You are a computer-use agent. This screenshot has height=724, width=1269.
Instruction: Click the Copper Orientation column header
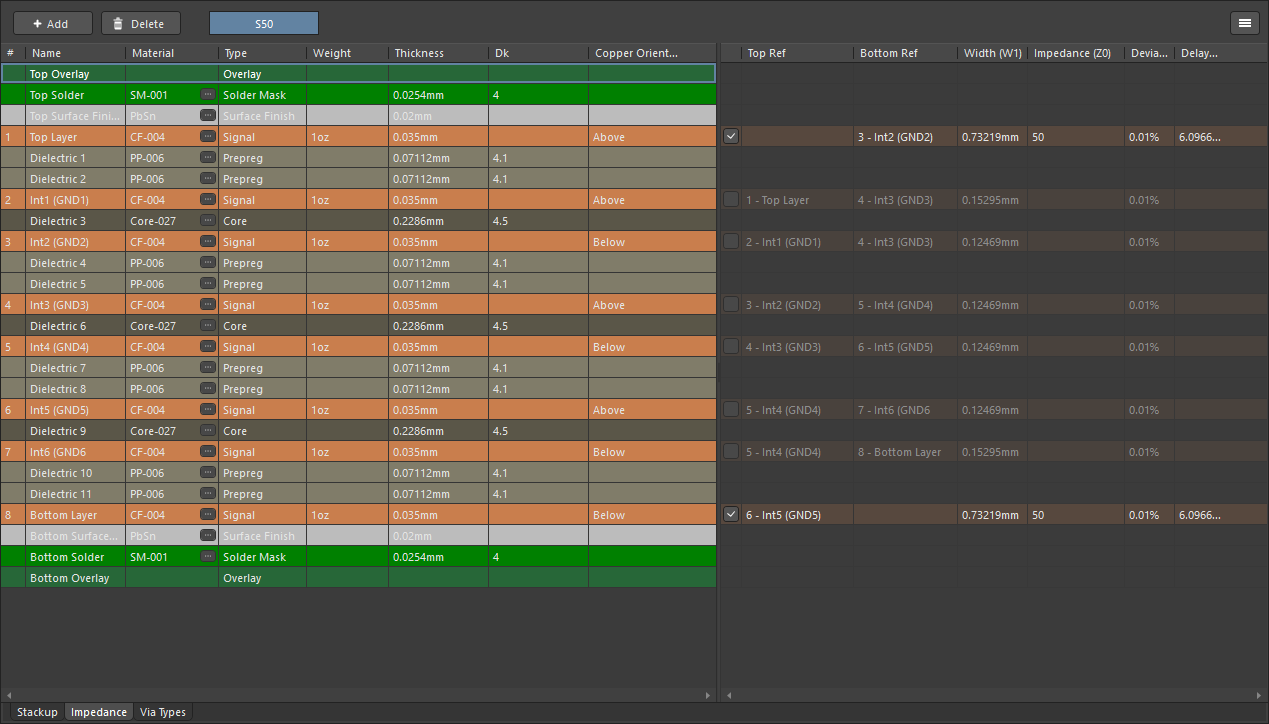coord(652,53)
